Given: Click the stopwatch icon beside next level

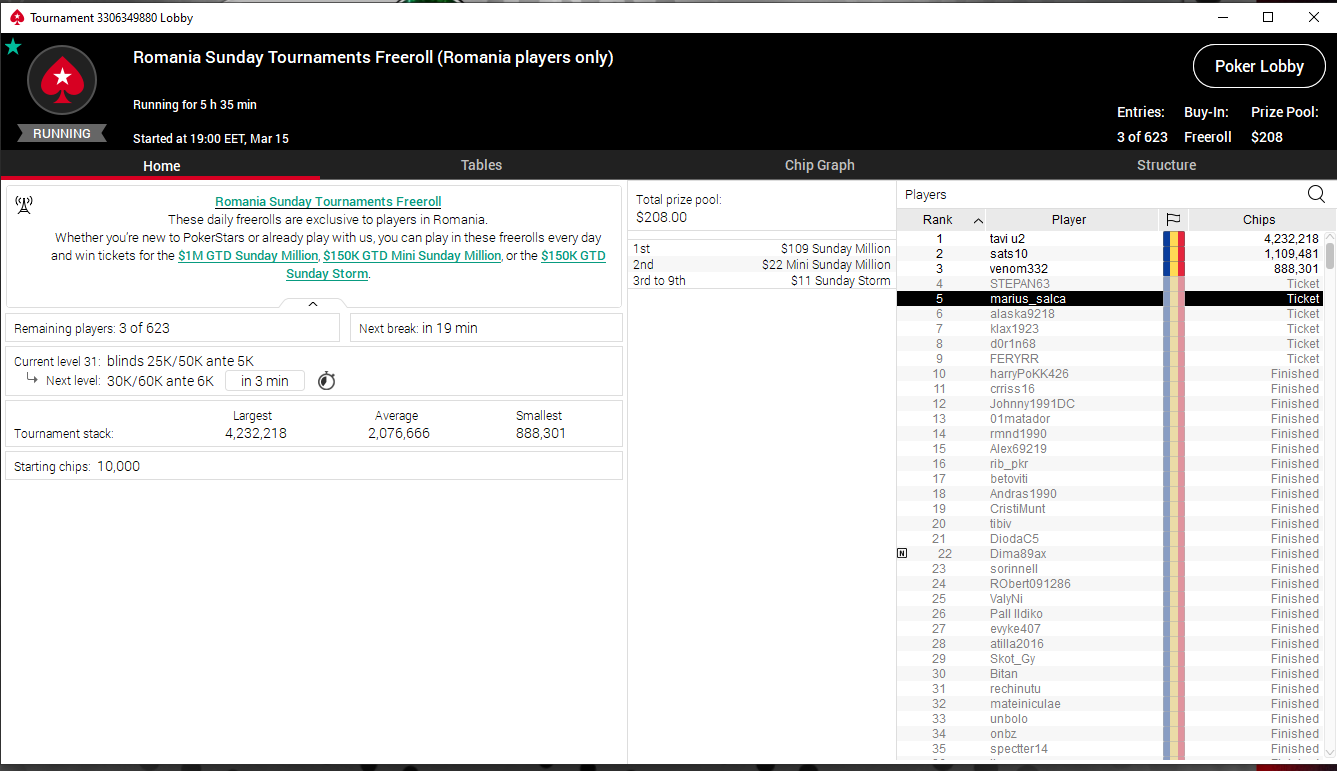Looking at the screenshot, I should [326, 381].
